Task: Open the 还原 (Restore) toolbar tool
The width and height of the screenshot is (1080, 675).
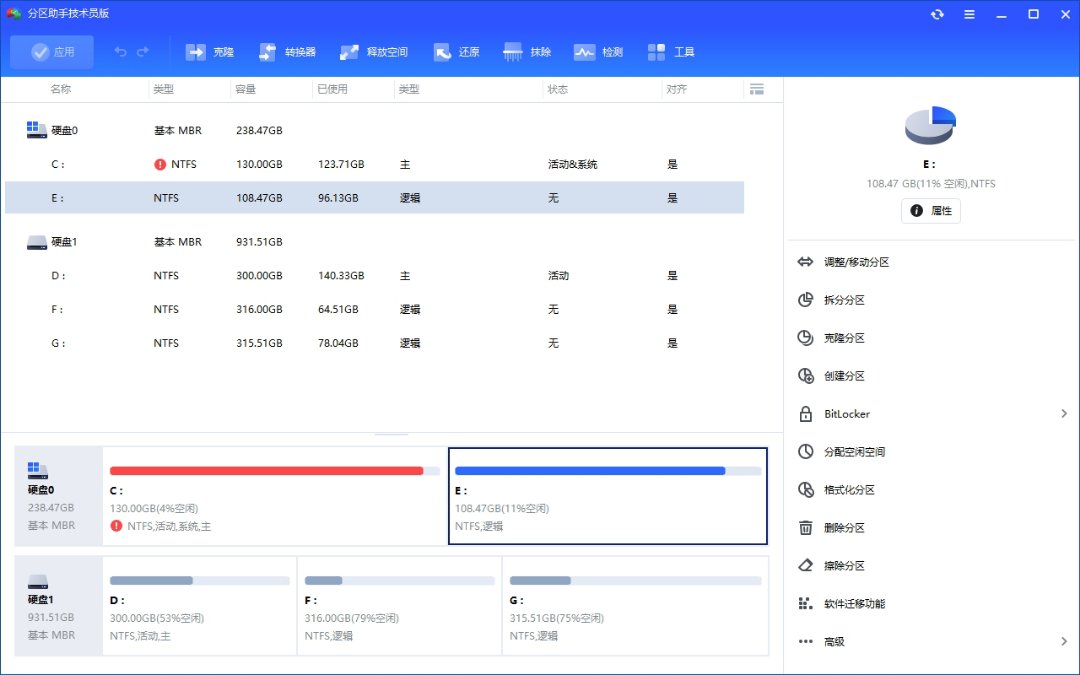Action: [x=442, y=52]
